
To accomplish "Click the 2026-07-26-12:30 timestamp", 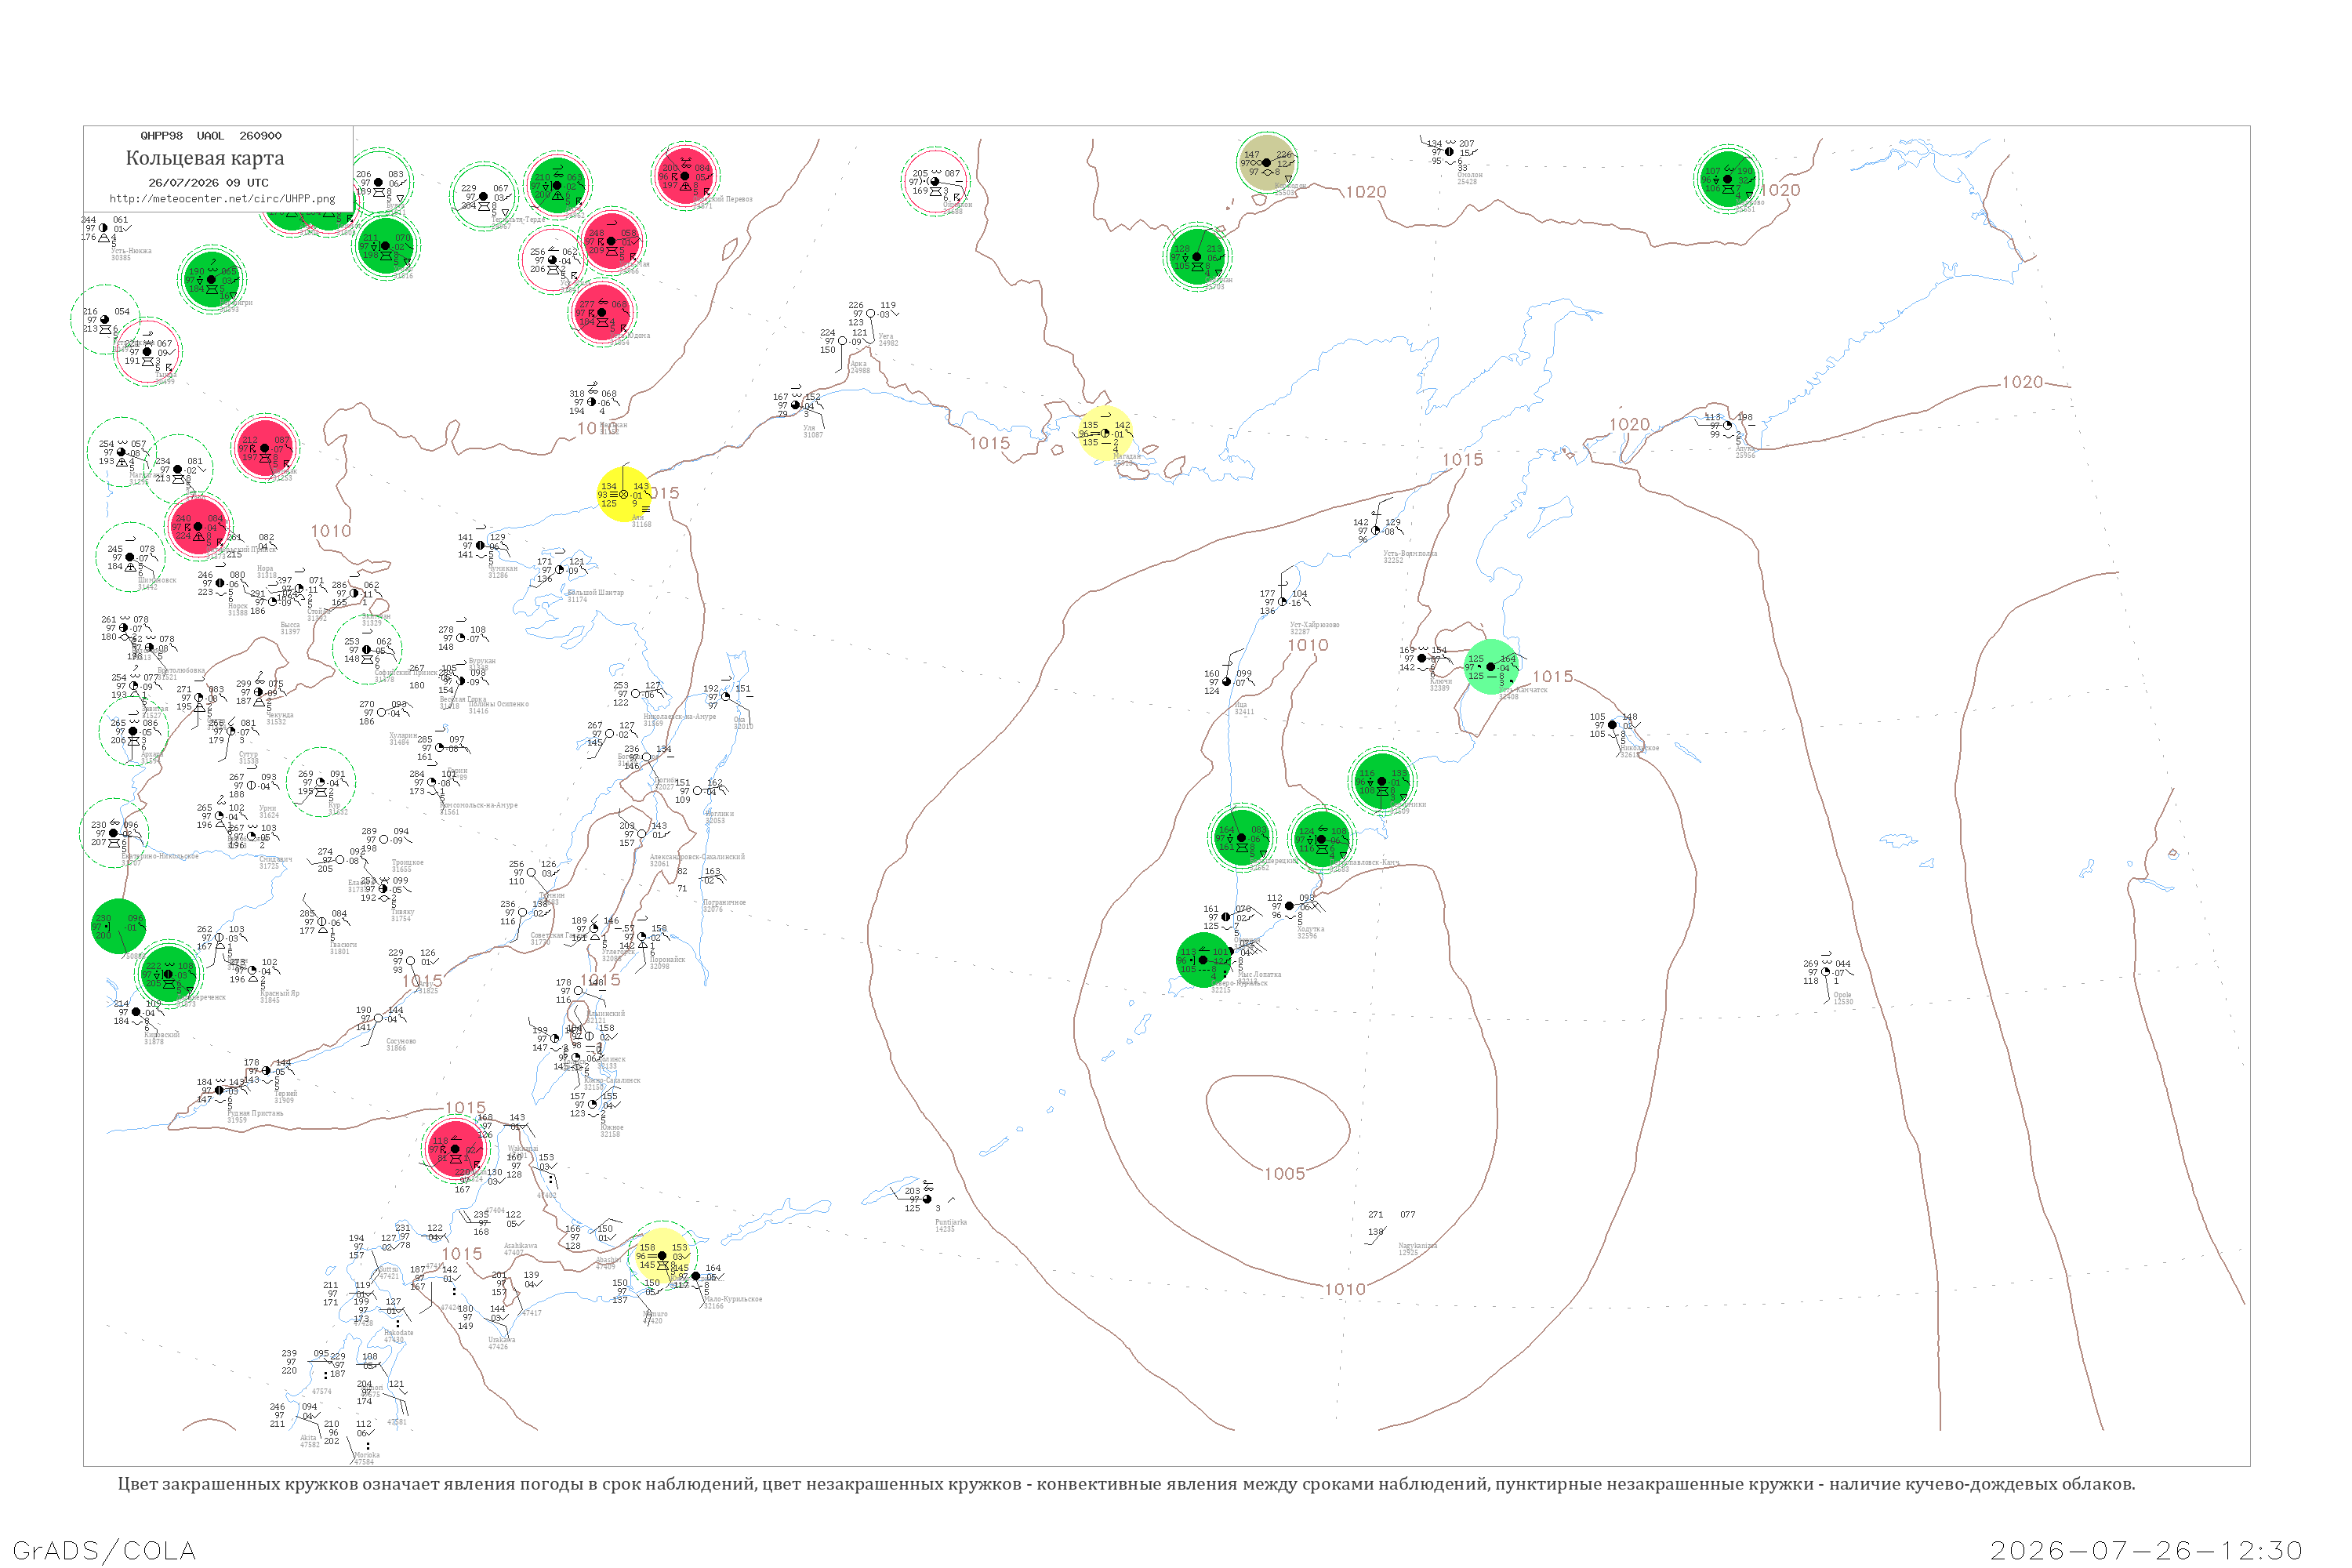I will tap(2146, 1551).
